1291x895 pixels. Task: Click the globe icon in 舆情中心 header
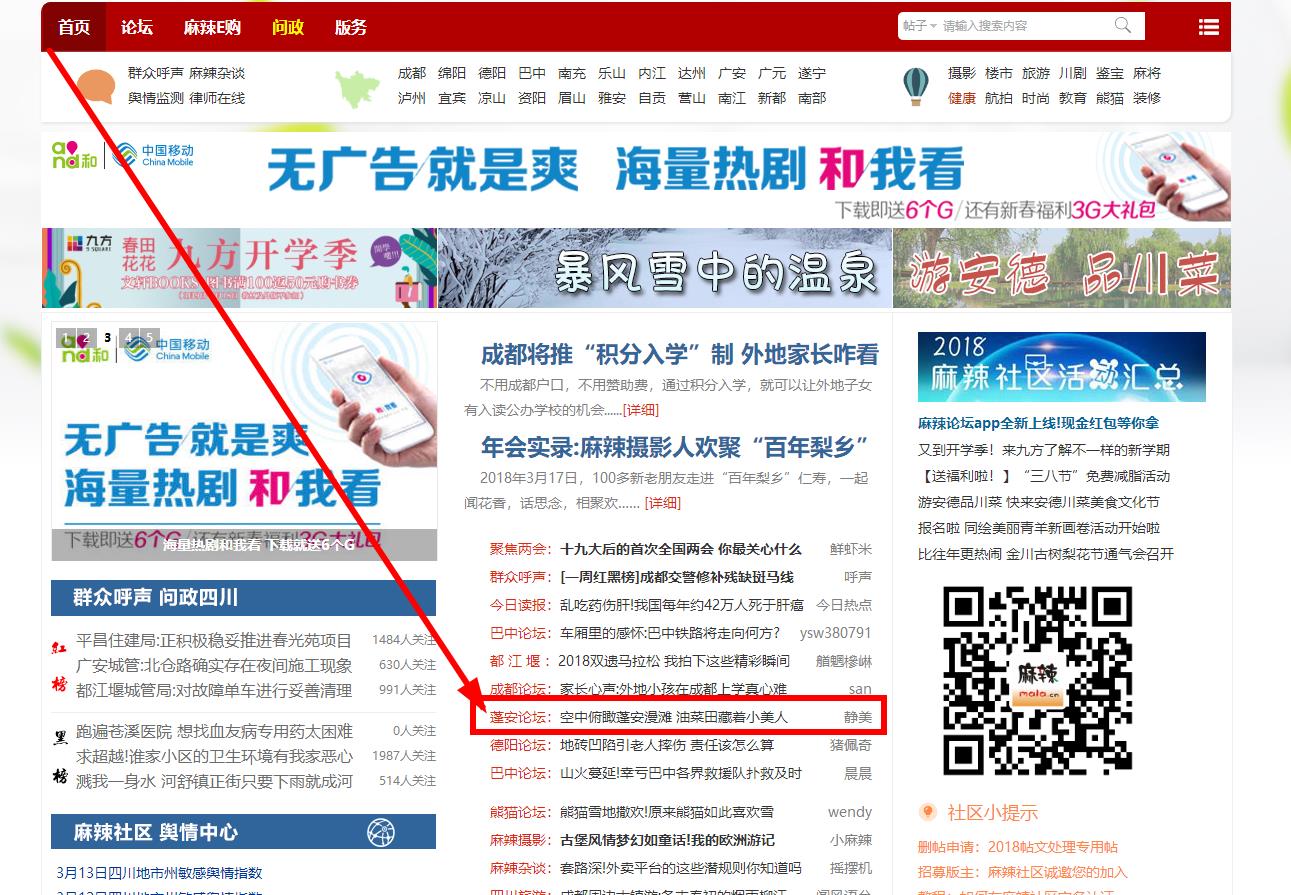[381, 831]
